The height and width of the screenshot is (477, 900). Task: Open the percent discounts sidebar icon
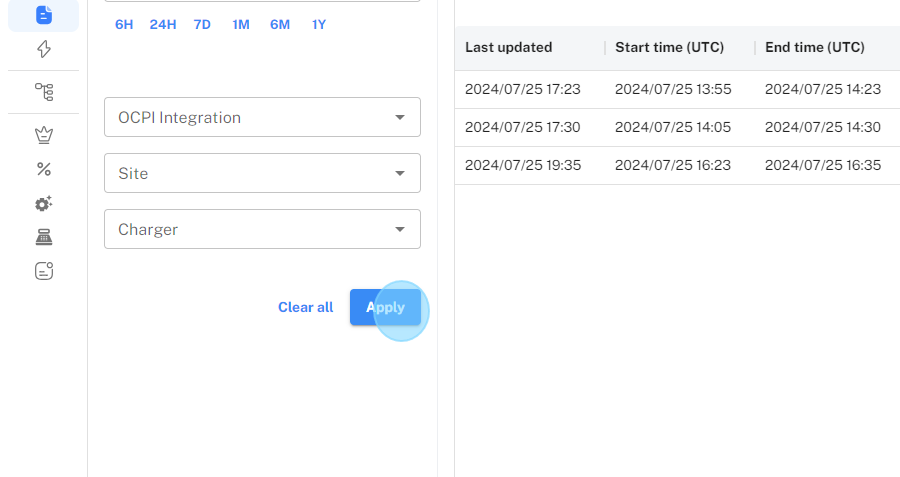(x=43, y=169)
